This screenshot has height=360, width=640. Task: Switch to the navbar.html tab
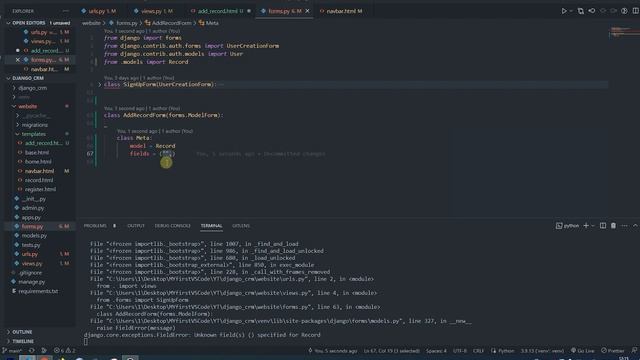(341, 11)
